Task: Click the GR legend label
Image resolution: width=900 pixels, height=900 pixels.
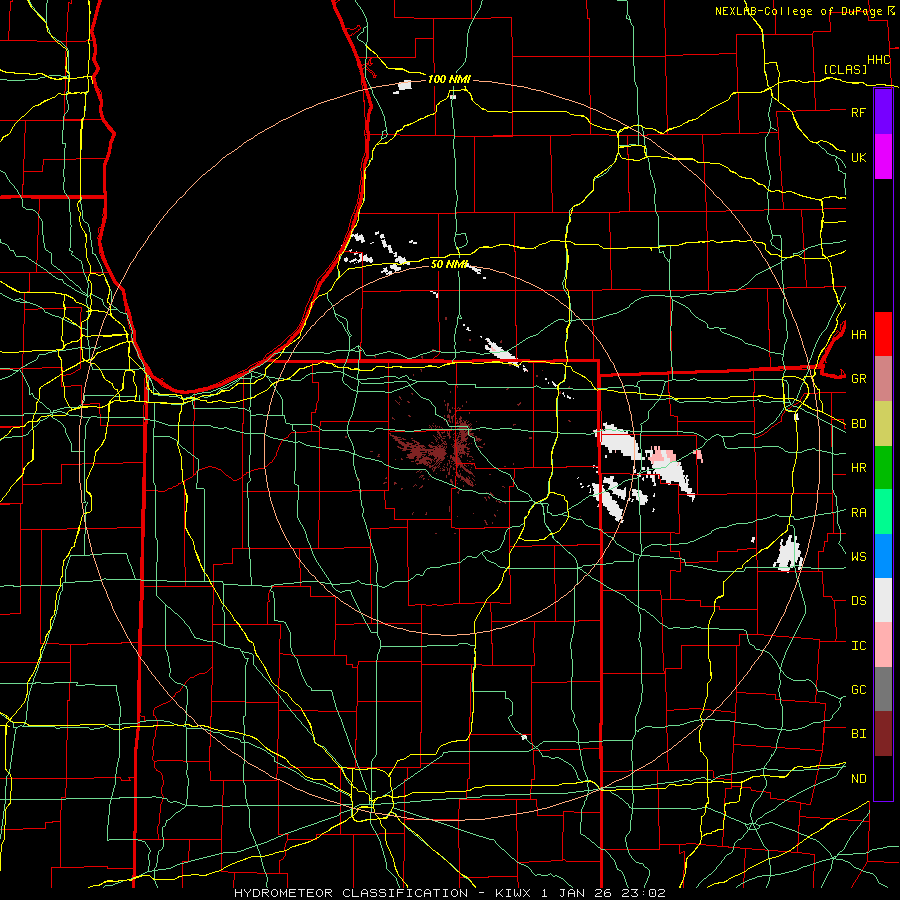Action: 859,379
